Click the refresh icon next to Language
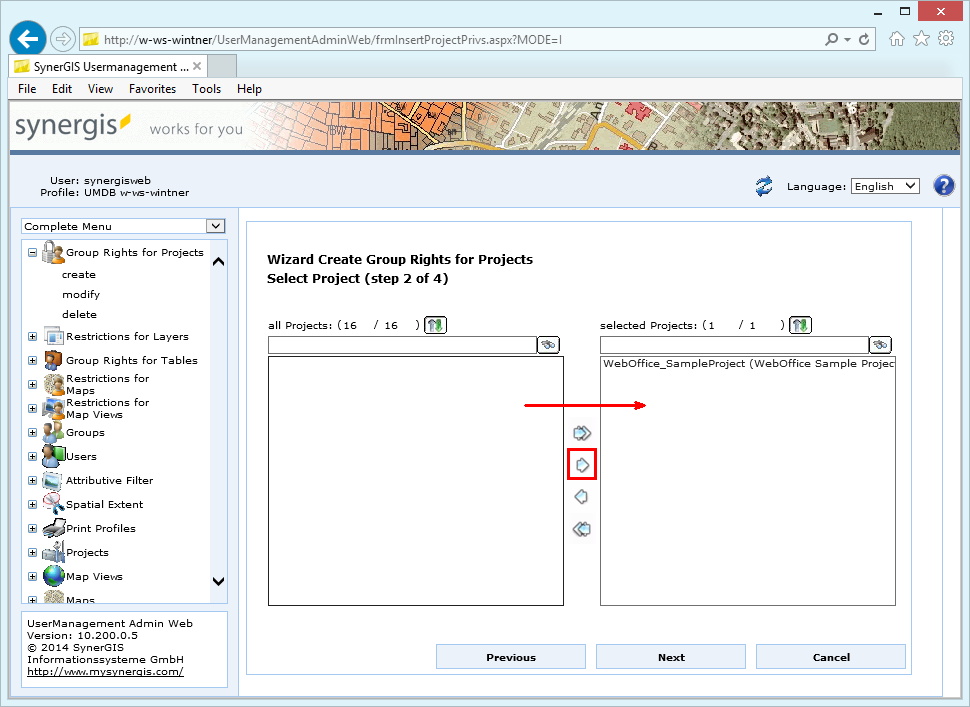970x707 pixels. pyautogui.click(x=764, y=186)
